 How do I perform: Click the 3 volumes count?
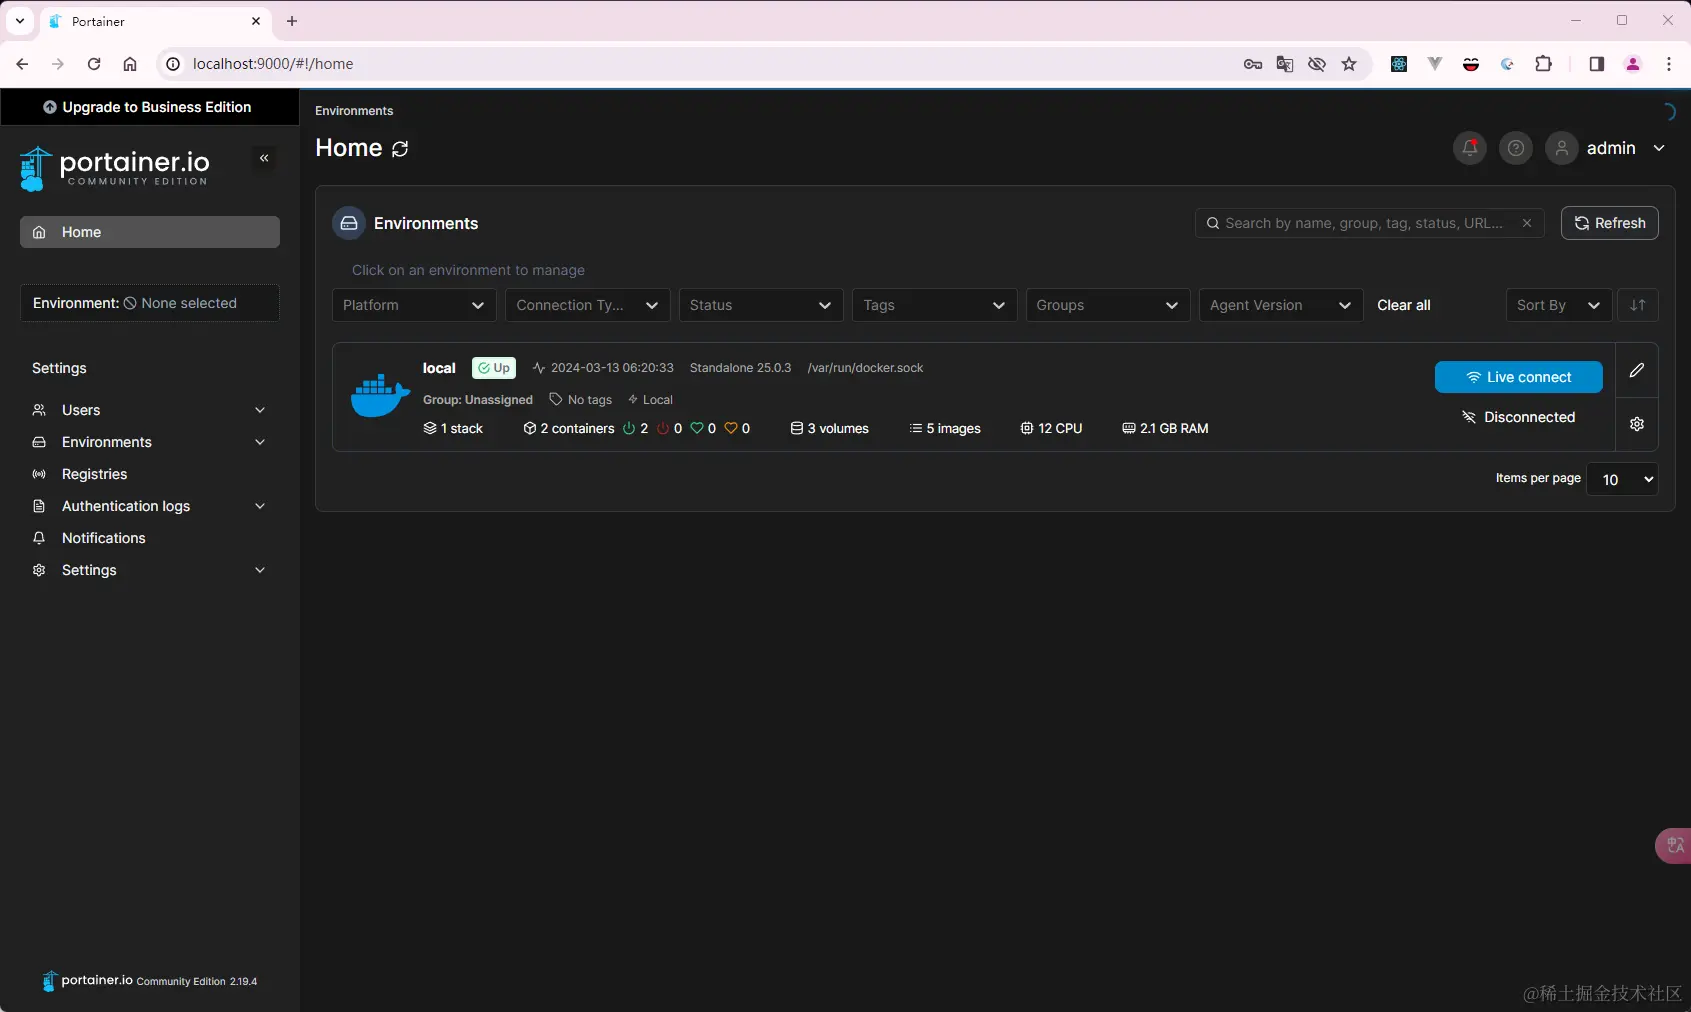coord(830,428)
